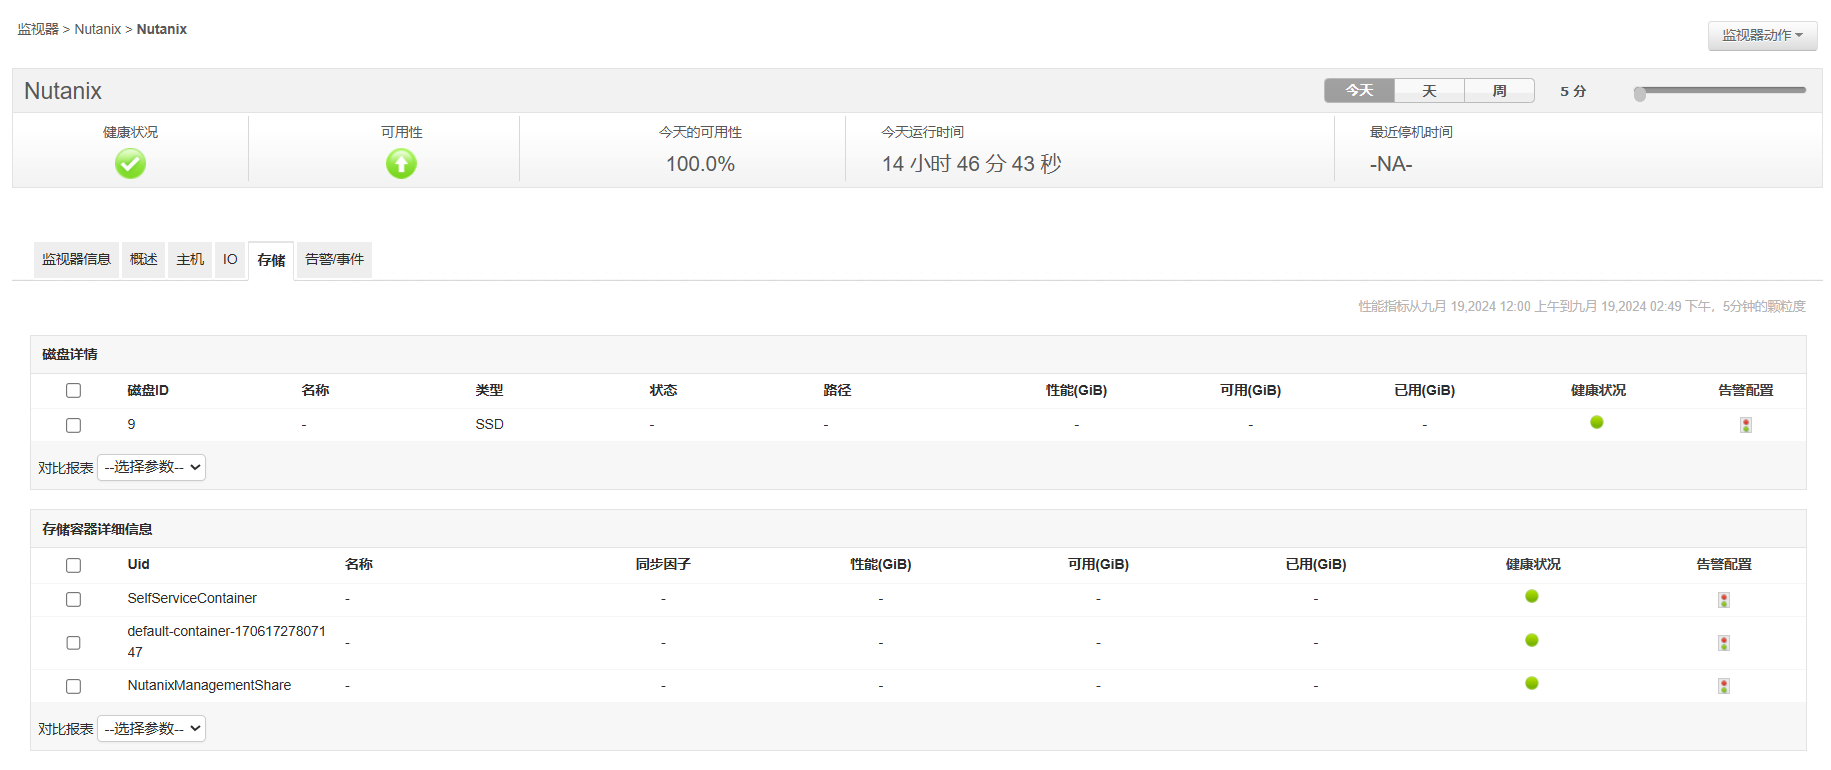Viewport: 1831px width, 770px height.
Task: Click the granularity slider handle
Action: (x=1640, y=94)
